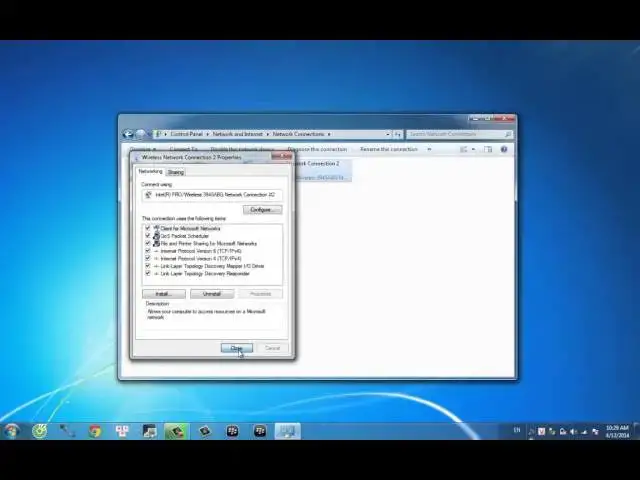Select the Networking tab
This screenshot has width=640, height=480.
coord(150,171)
